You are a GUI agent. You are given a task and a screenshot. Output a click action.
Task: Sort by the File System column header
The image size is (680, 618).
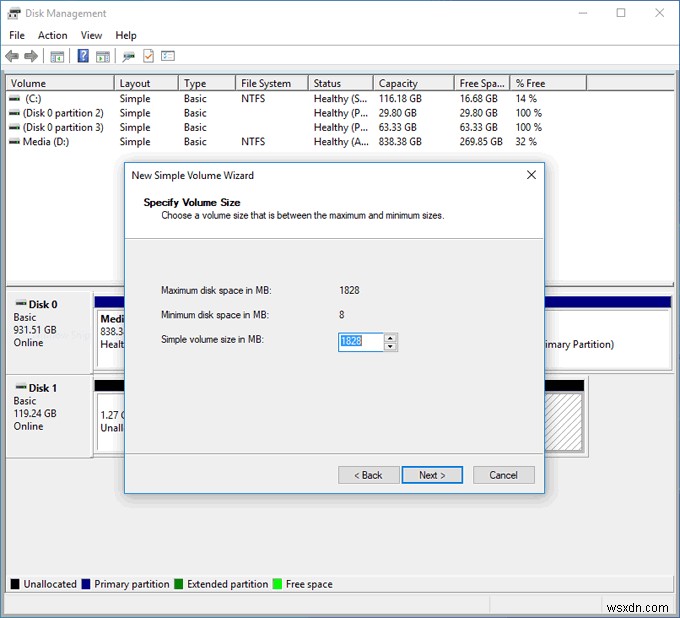click(272, 83)
